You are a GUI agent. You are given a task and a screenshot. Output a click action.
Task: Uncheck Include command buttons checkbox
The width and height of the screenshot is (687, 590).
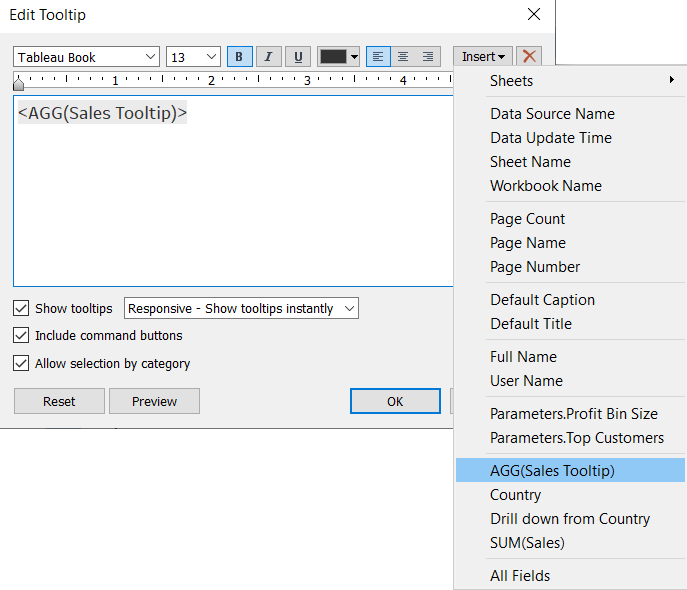coord(21,336)
